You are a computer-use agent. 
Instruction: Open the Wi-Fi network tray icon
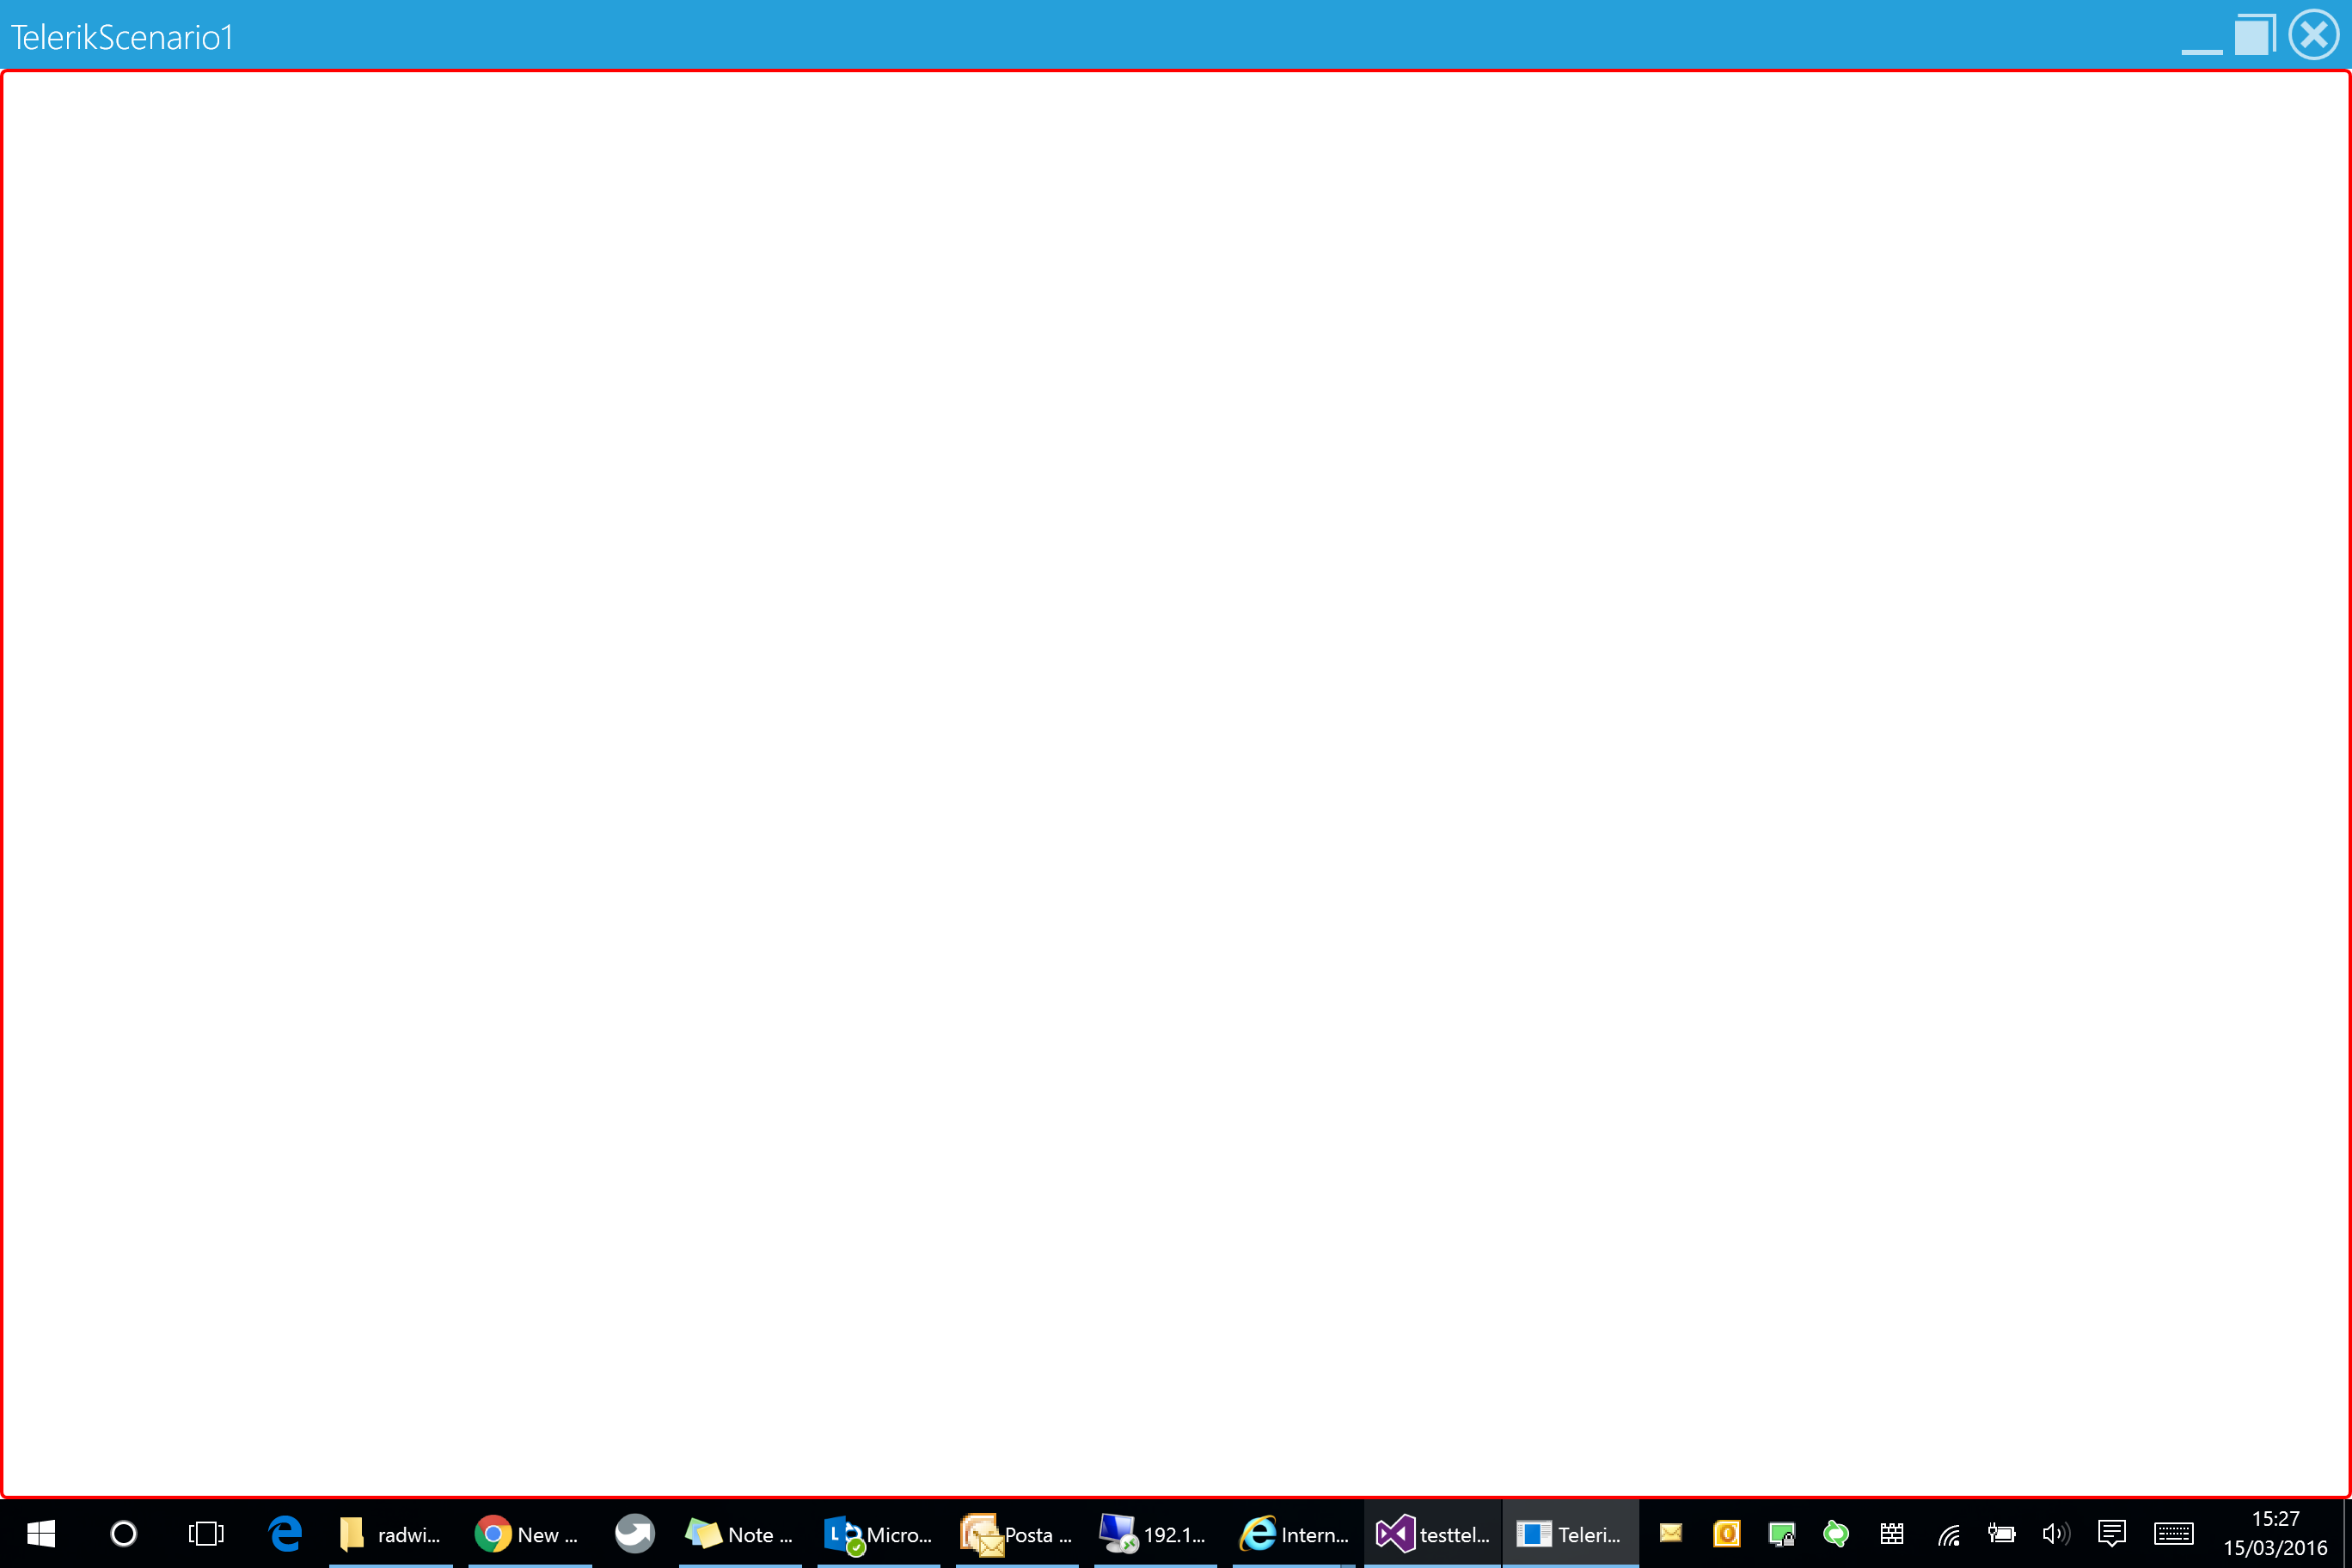tap(1948, 1534)
